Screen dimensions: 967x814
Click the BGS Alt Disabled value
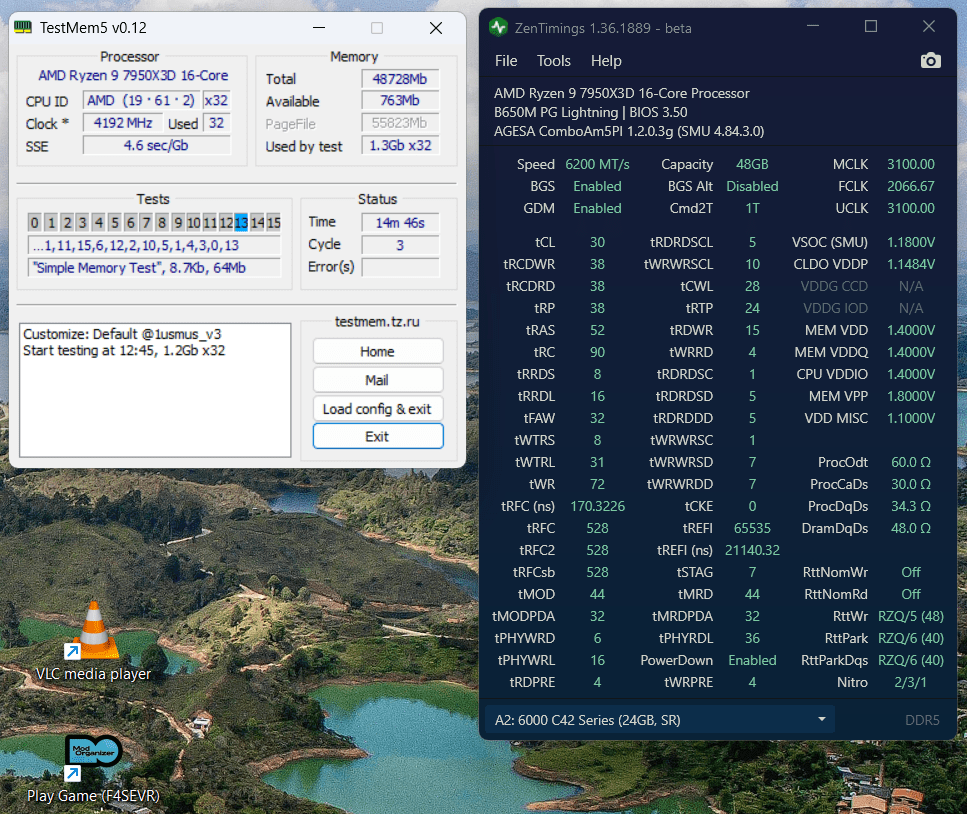tap(752, 186)
